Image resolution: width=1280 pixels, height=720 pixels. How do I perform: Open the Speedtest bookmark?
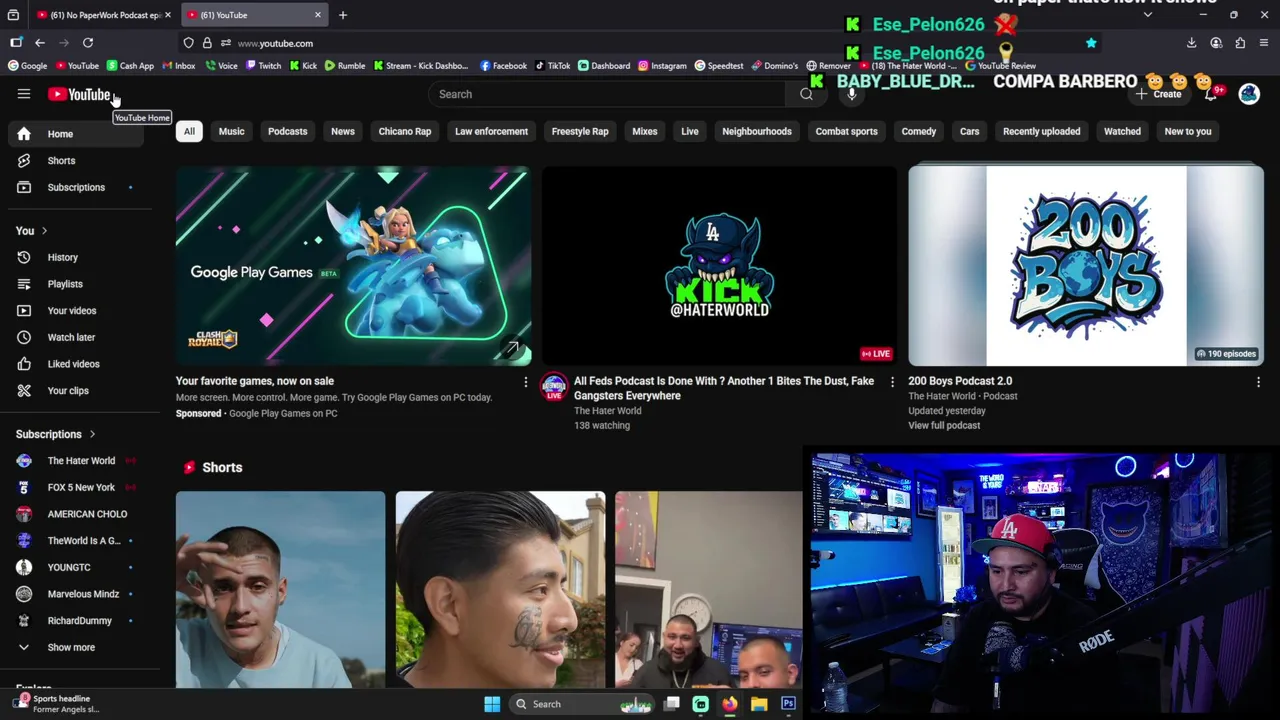click(719, 66)
